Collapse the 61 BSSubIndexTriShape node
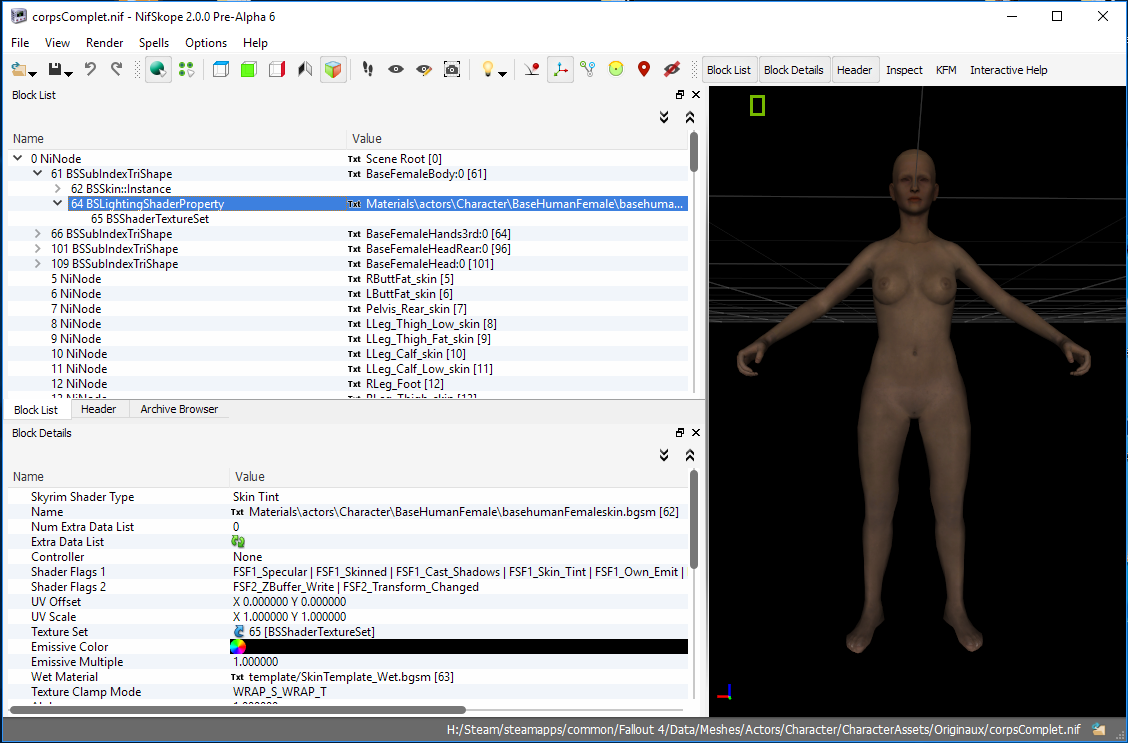This screenshot has width=1128, height=743. [x=37, y=173]
